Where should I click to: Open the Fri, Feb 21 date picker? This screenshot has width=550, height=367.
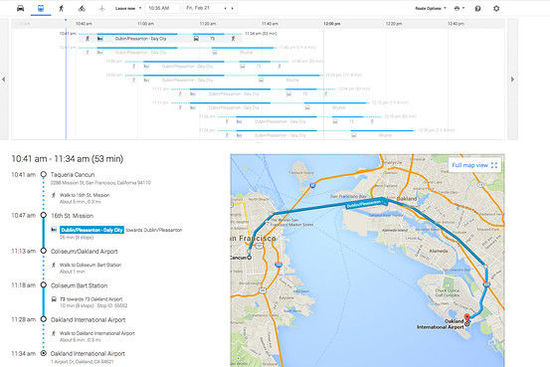(198, 8)
